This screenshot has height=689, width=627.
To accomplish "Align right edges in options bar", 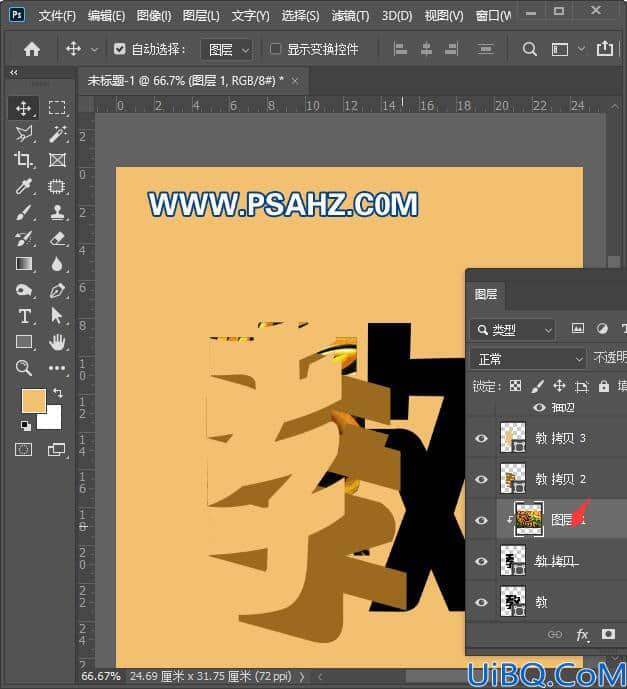I will 452,49.
